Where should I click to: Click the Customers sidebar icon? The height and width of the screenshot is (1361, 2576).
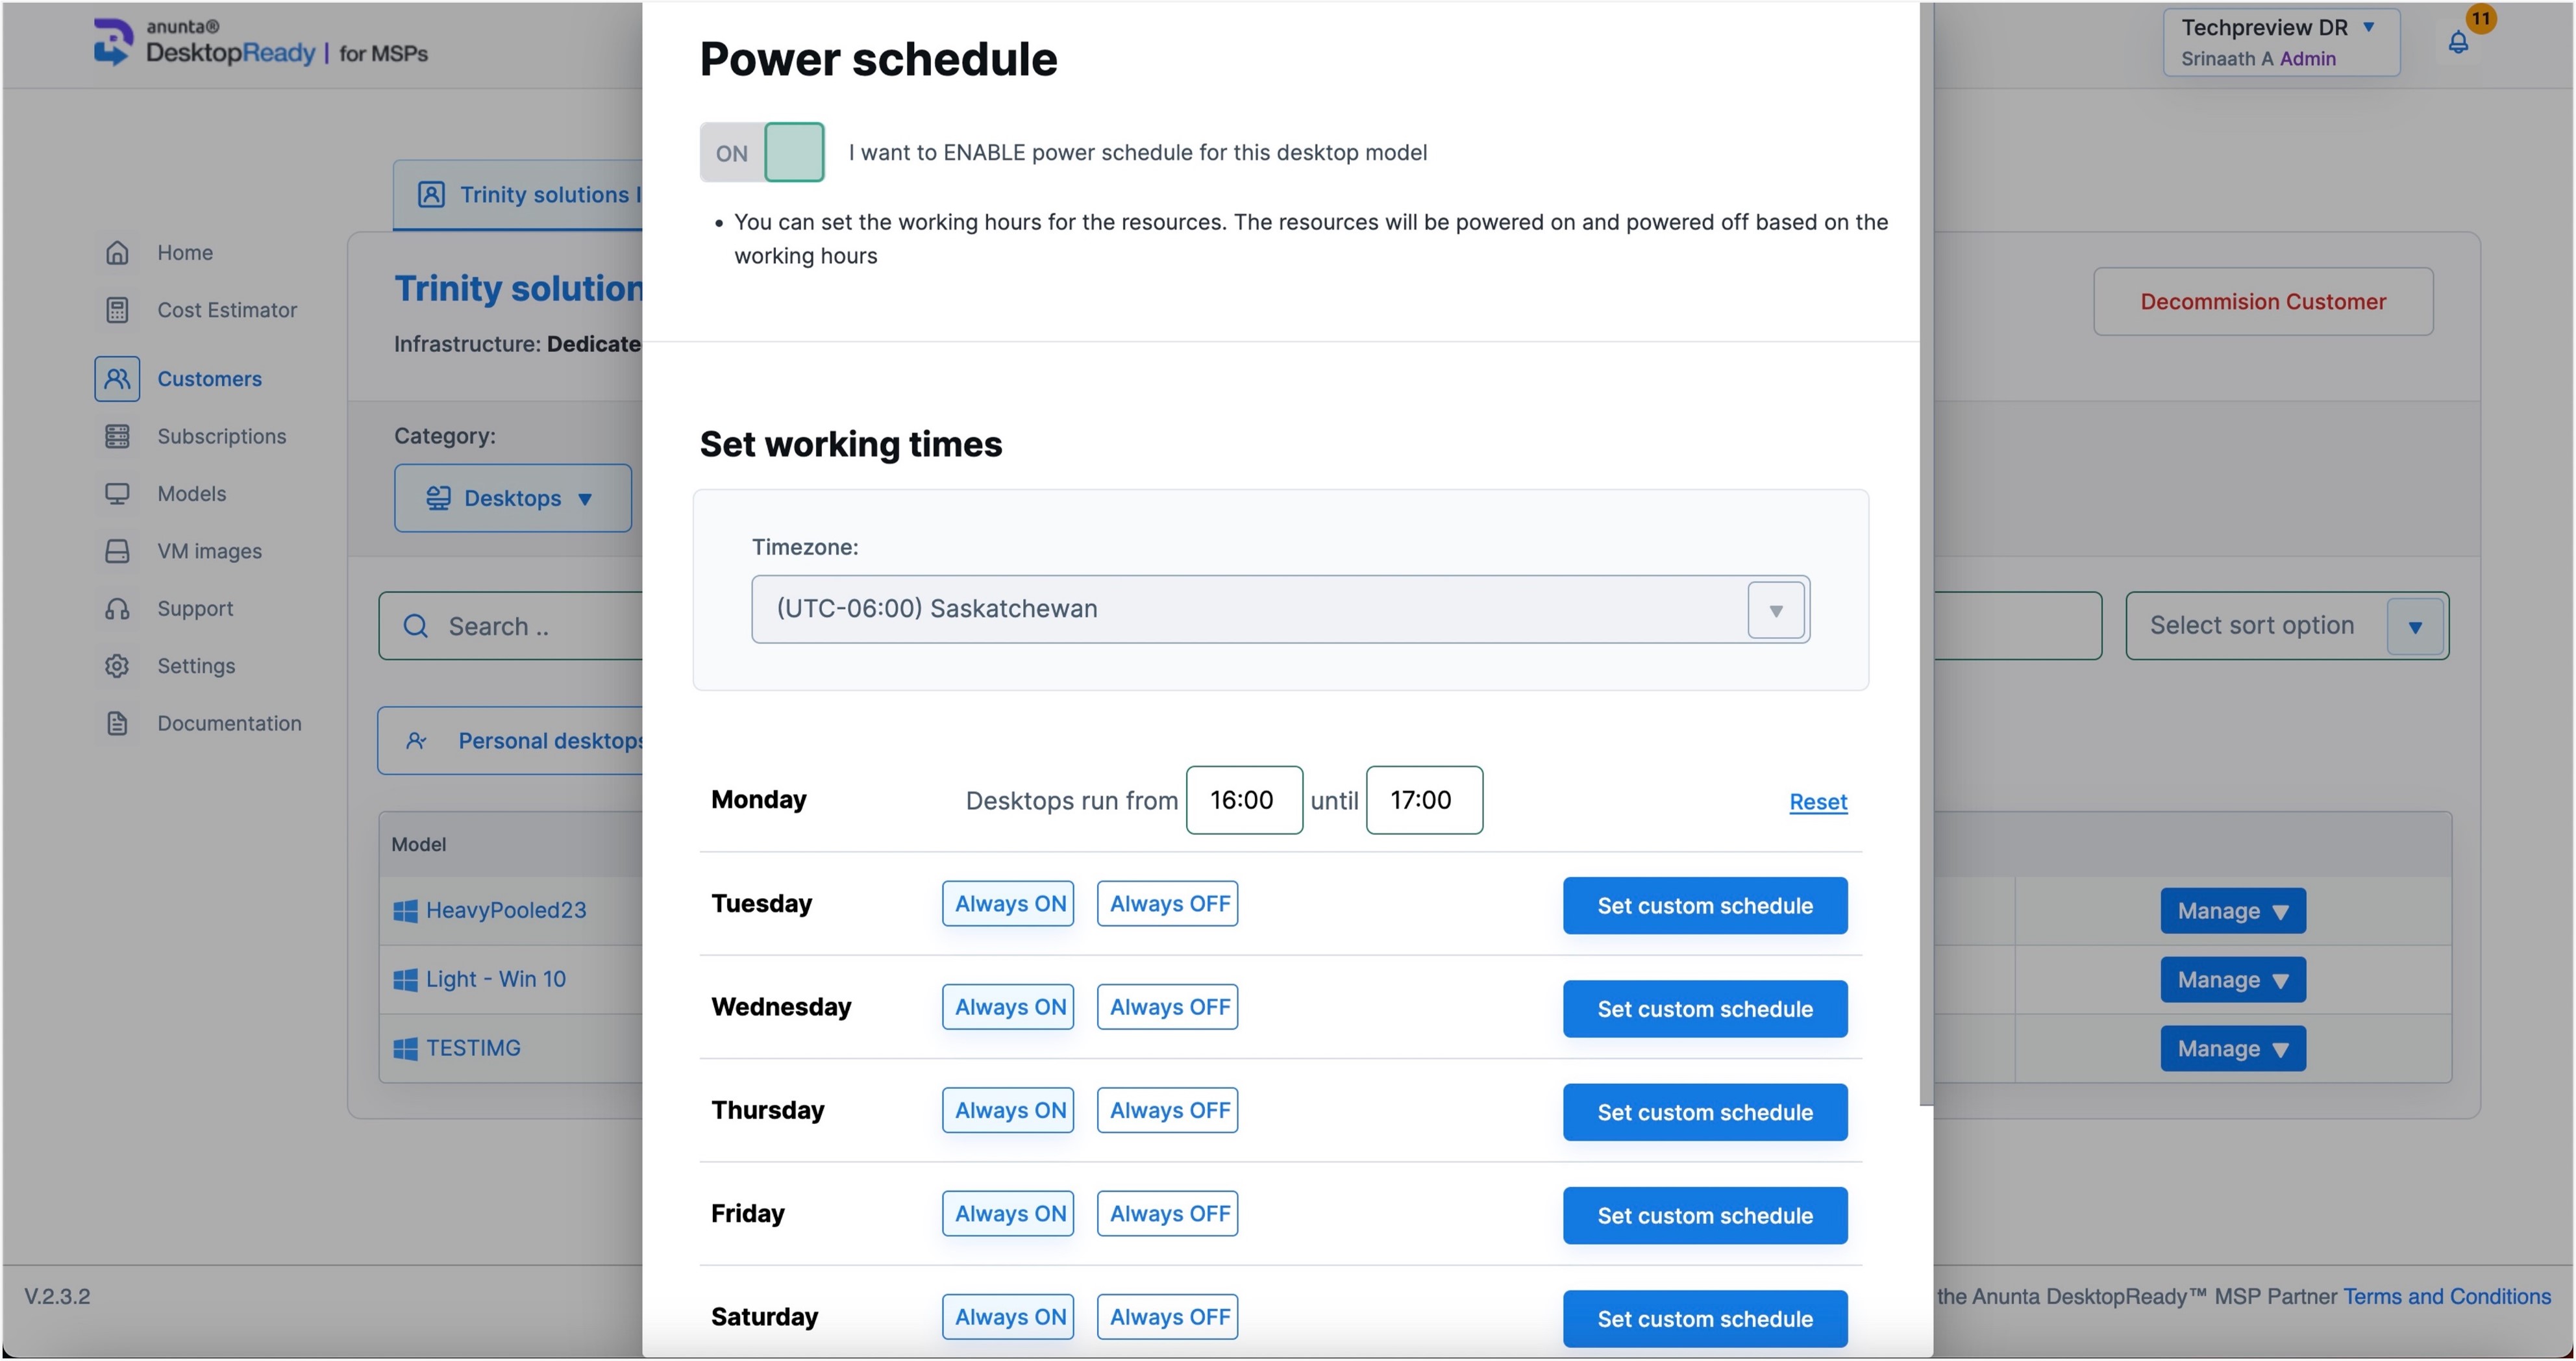[117, 379]
